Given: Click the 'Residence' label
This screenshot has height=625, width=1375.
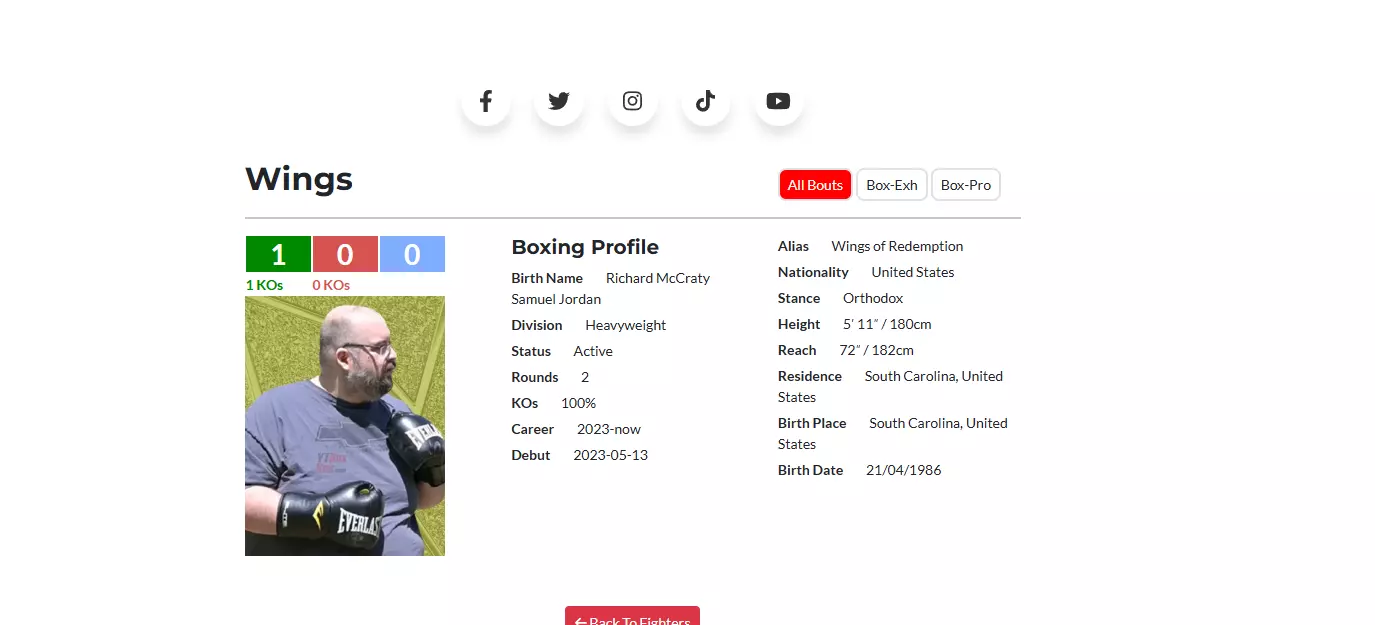Looking at the screenshot, I should coord(810,376).
